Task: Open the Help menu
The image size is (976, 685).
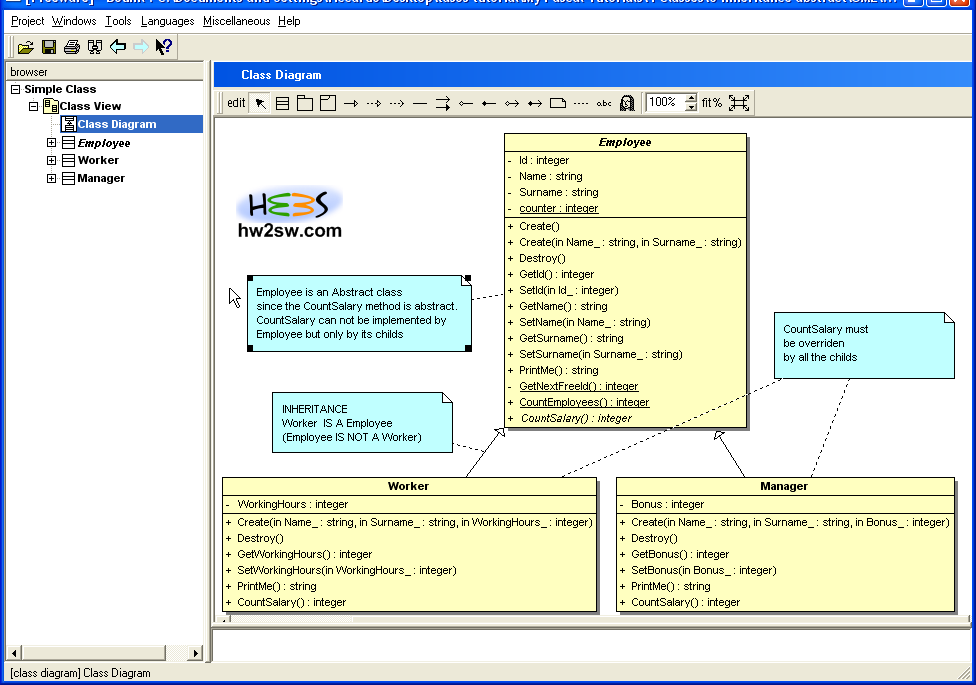Action: (x=289, y=21)
